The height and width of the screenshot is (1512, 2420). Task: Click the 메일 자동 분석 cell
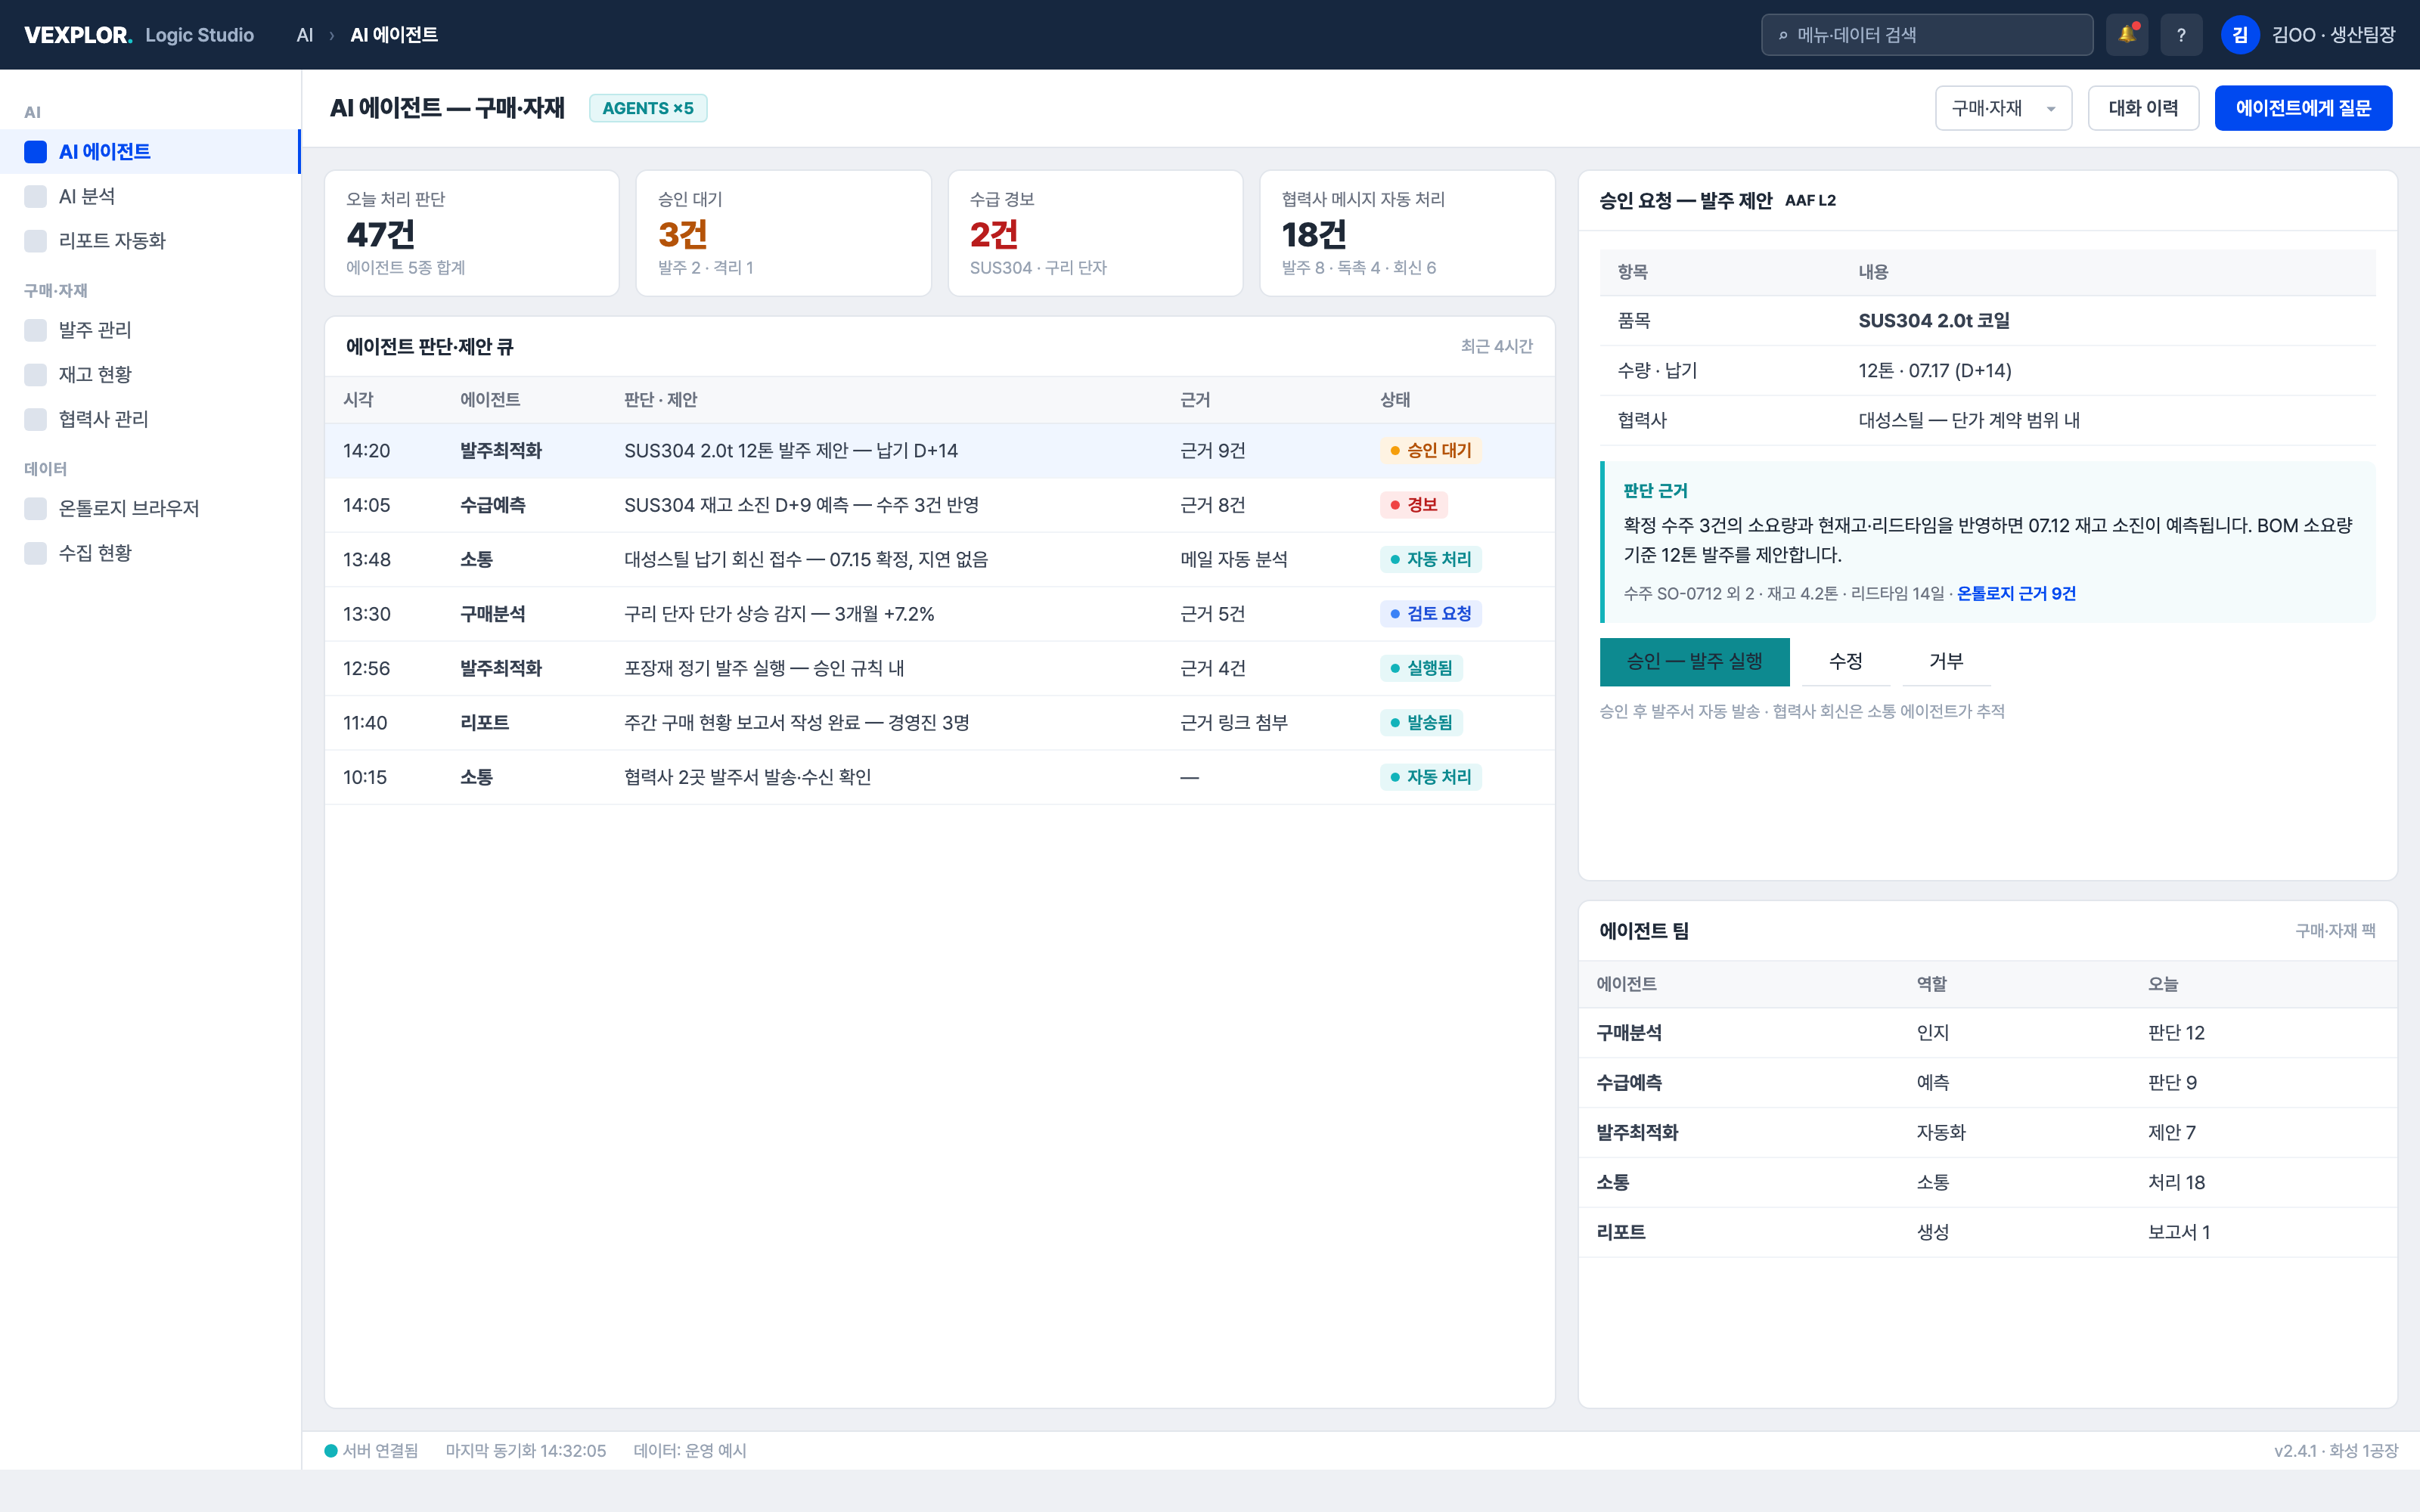pyautogui.click(x=1234, y=560)
